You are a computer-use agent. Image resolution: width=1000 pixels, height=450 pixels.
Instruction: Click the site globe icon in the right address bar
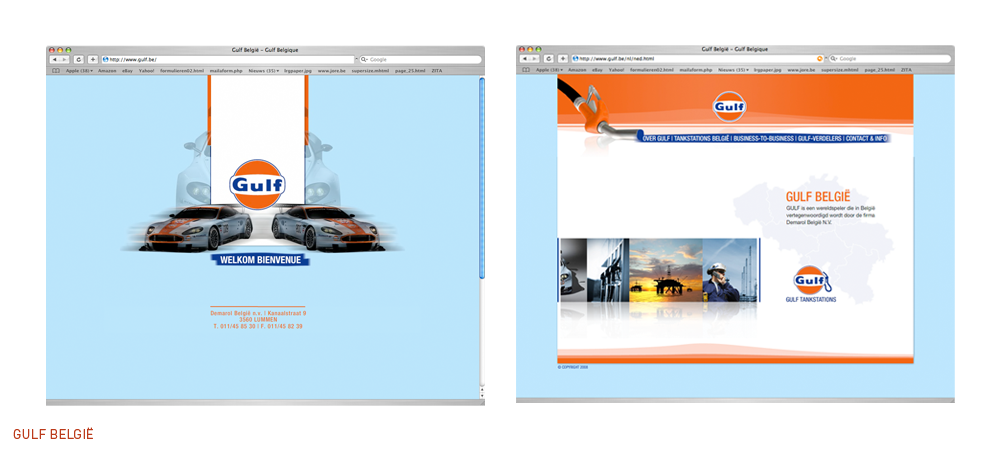click(x=575, y=59)
